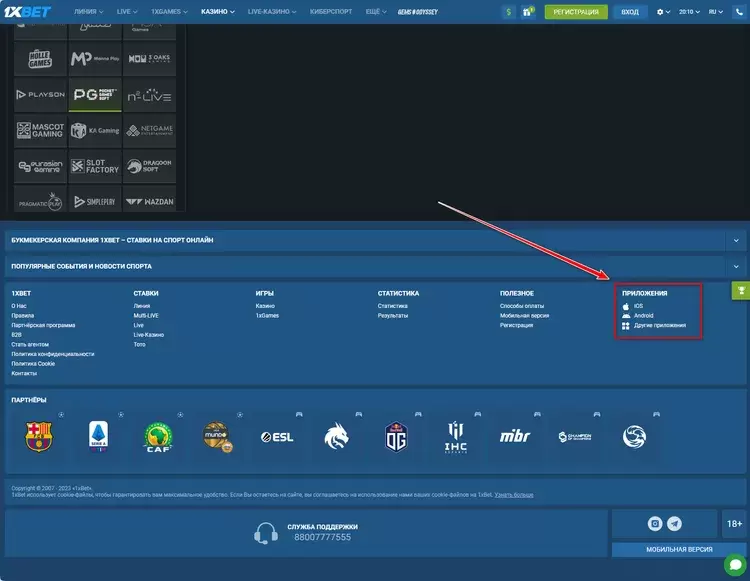The image size is (750, 581).
Task: Click the CAF partner logo
Action: coord(158,437)
